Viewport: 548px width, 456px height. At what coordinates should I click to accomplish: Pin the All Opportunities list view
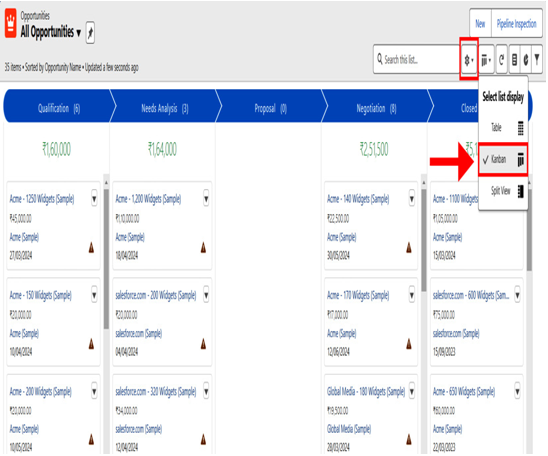pyautogui.click(x=90, y=33)
